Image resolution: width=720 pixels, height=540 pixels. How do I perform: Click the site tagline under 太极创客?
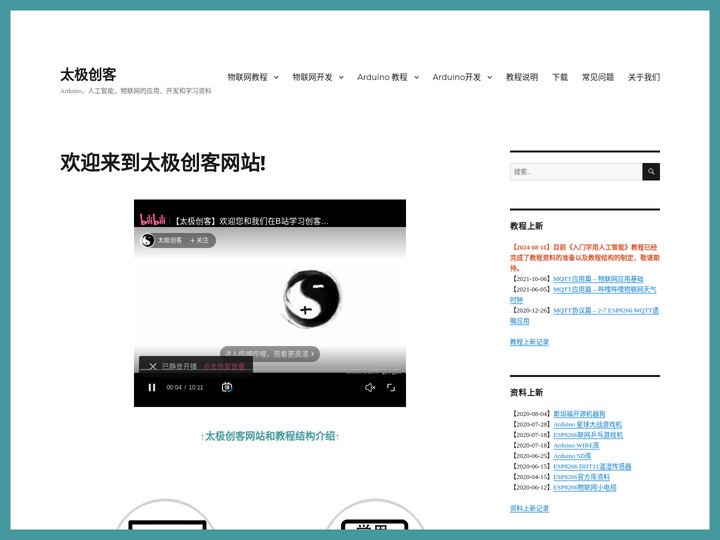click(x=135, y=91)
